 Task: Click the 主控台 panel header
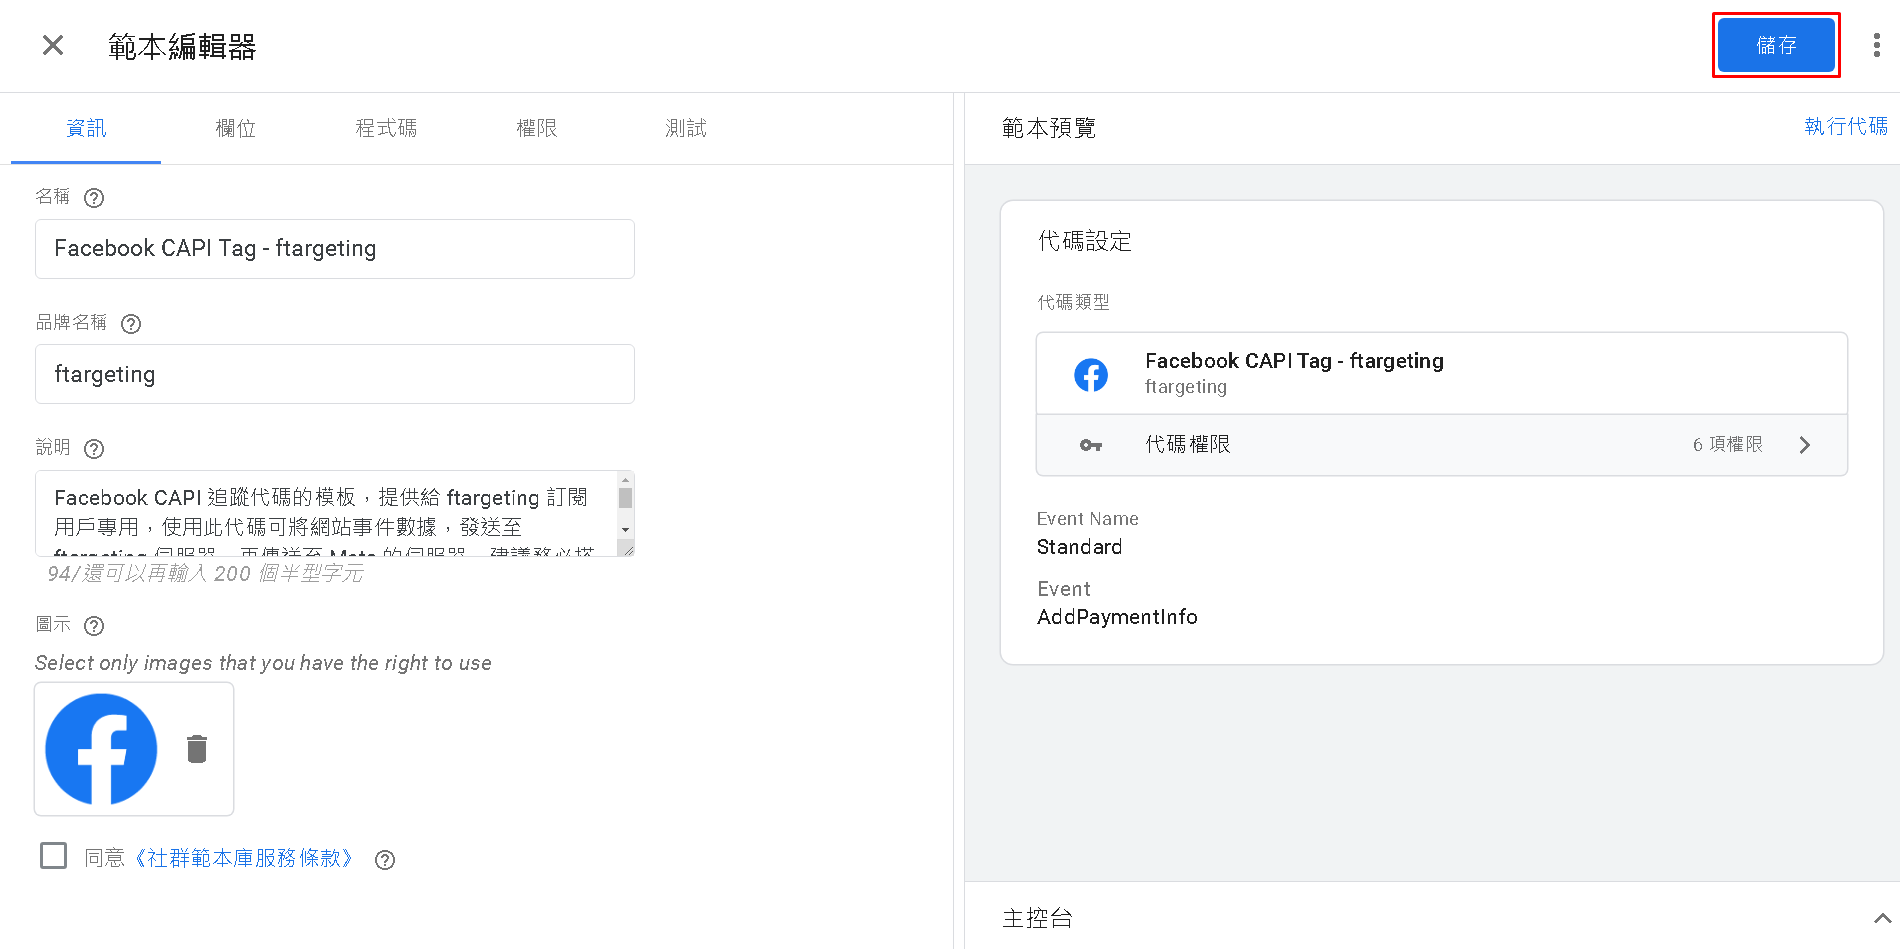pos(1432,916)
